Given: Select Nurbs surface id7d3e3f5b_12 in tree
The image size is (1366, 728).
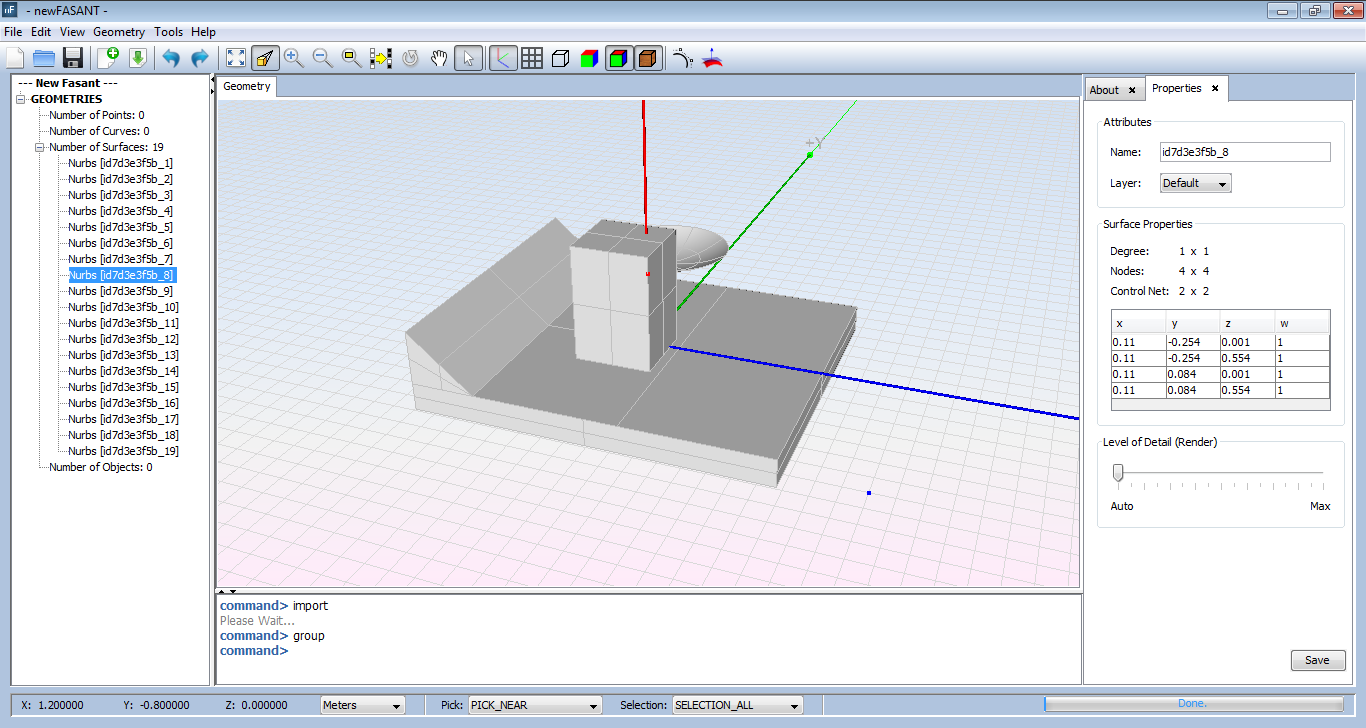Looking at the screenshot, I should click(122, 338).
